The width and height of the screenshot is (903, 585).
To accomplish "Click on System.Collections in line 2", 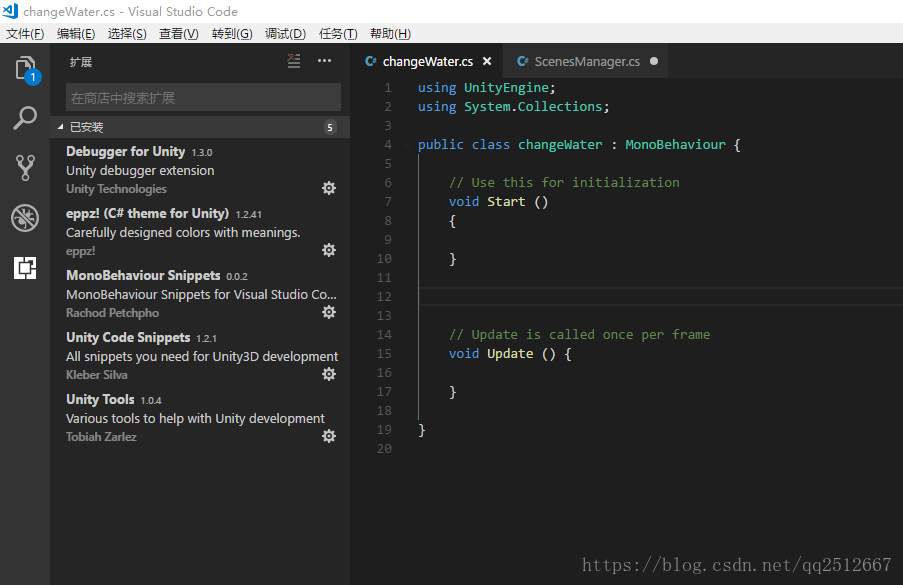I will pyautogui.click(x=533, y=107).
